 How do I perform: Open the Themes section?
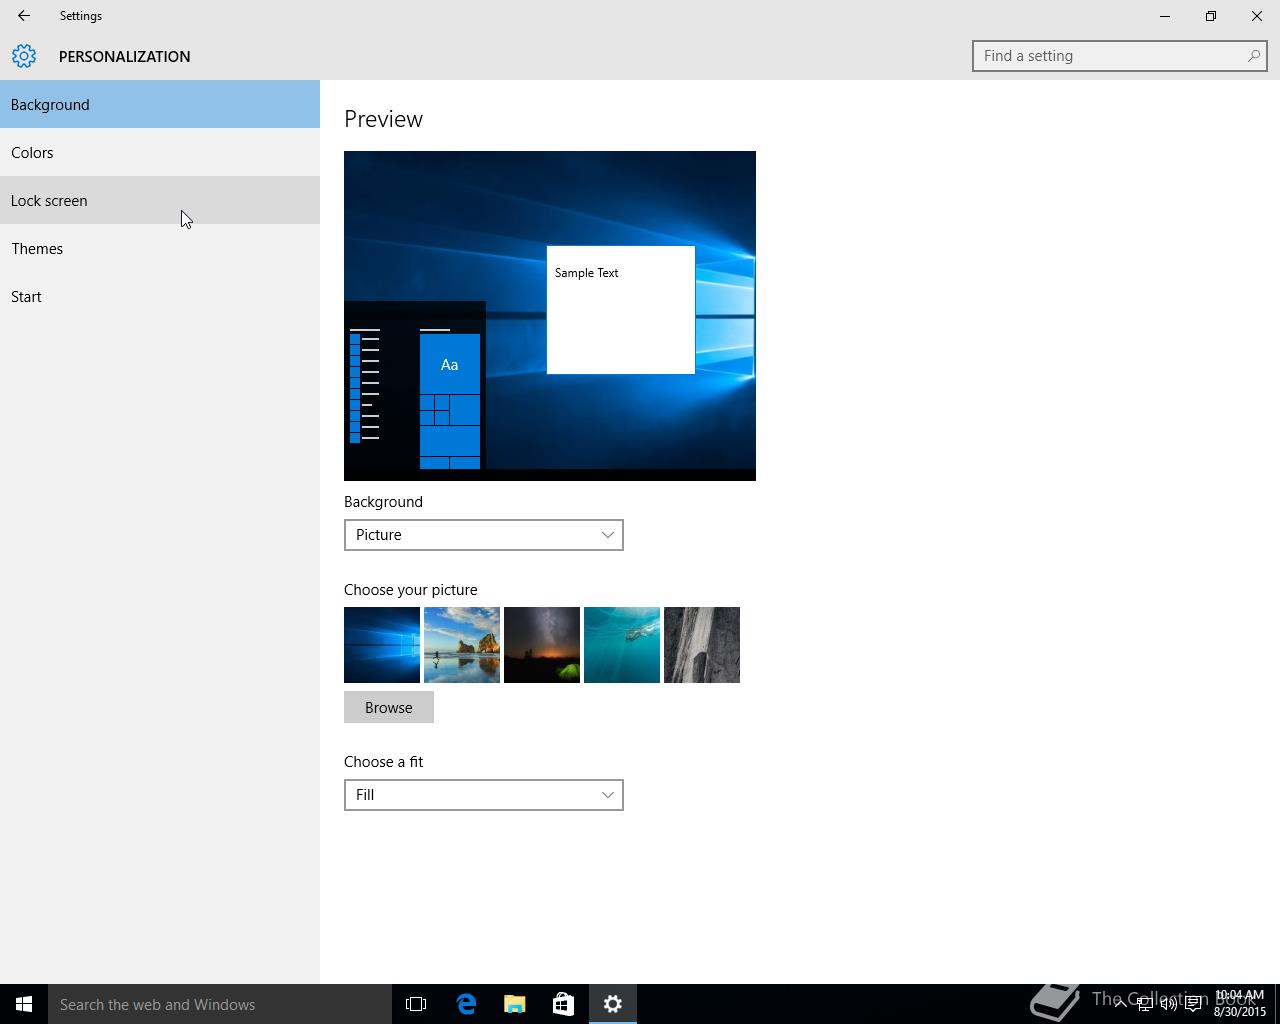[160, 248]
